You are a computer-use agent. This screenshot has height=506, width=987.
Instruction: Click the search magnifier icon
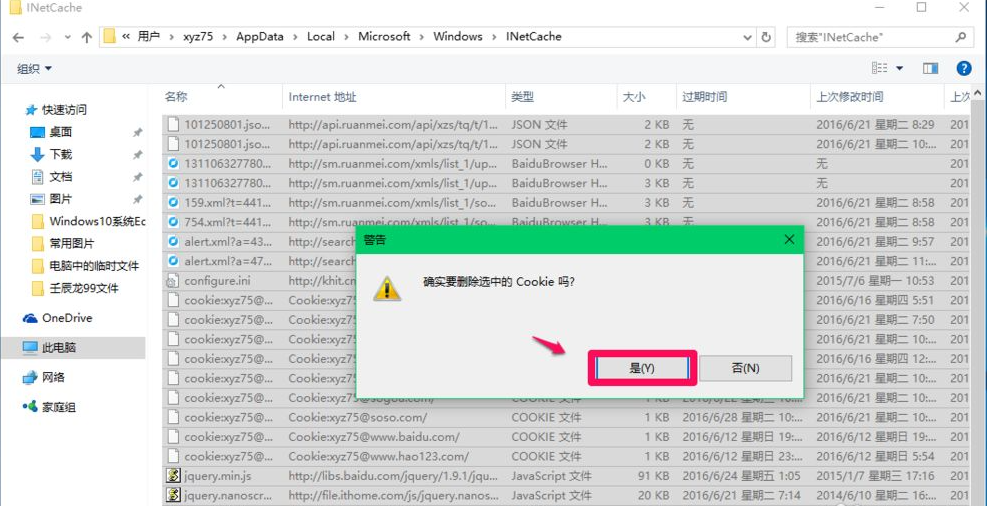[961, 37]
